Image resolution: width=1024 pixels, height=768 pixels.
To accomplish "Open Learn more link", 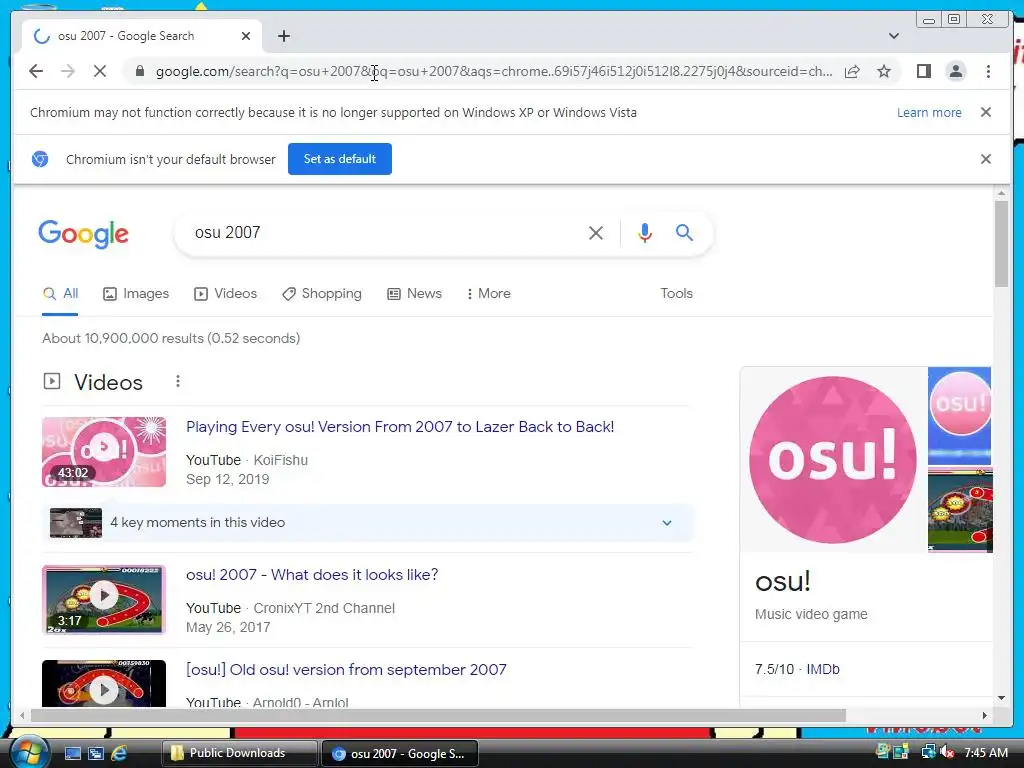I will pos(929,112).
